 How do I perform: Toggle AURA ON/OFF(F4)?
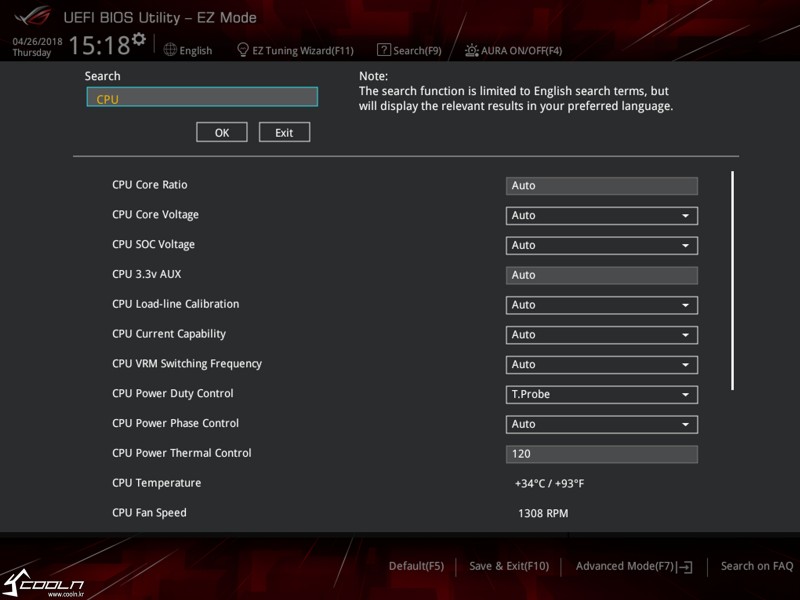click(x=521, y=51)
